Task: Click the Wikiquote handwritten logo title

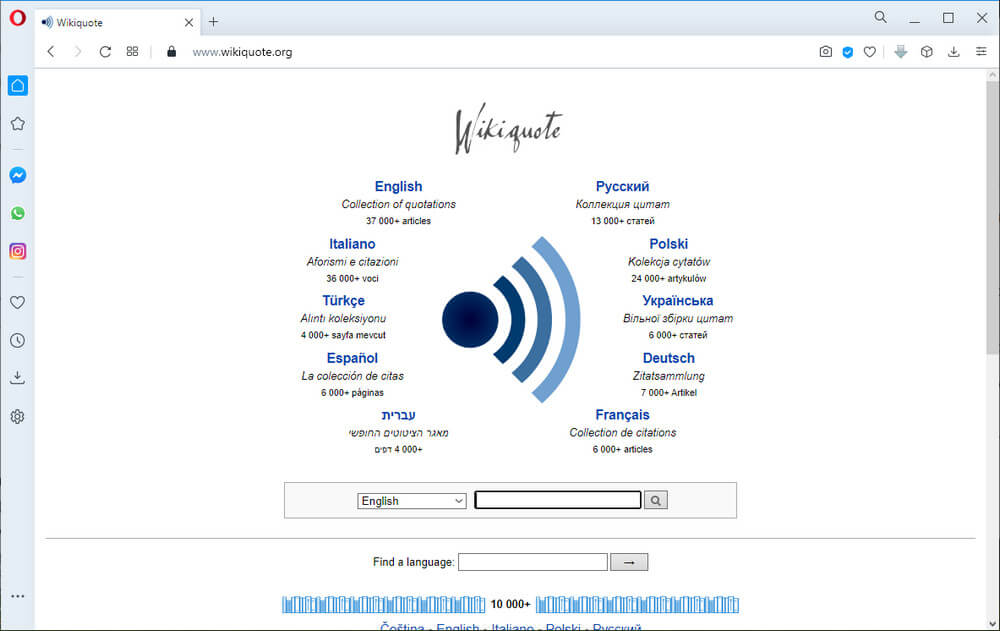Action: (508, 129)
